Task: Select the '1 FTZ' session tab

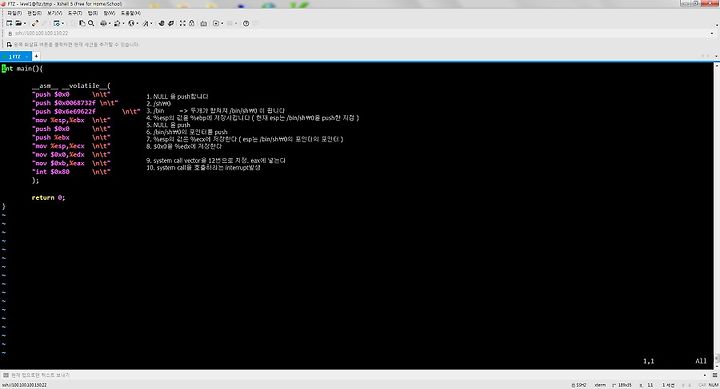Action: [x=16, y=56]
